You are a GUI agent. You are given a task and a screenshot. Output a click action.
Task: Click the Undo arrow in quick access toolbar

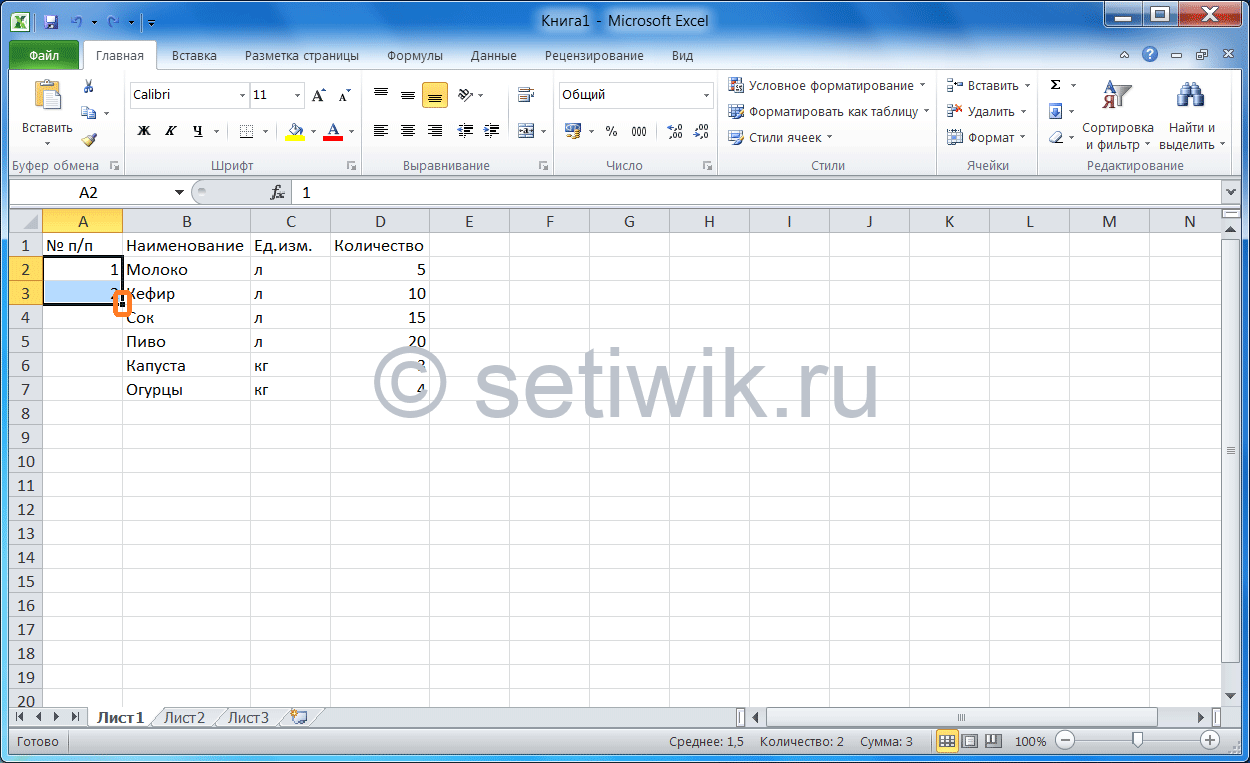point(76,20)
